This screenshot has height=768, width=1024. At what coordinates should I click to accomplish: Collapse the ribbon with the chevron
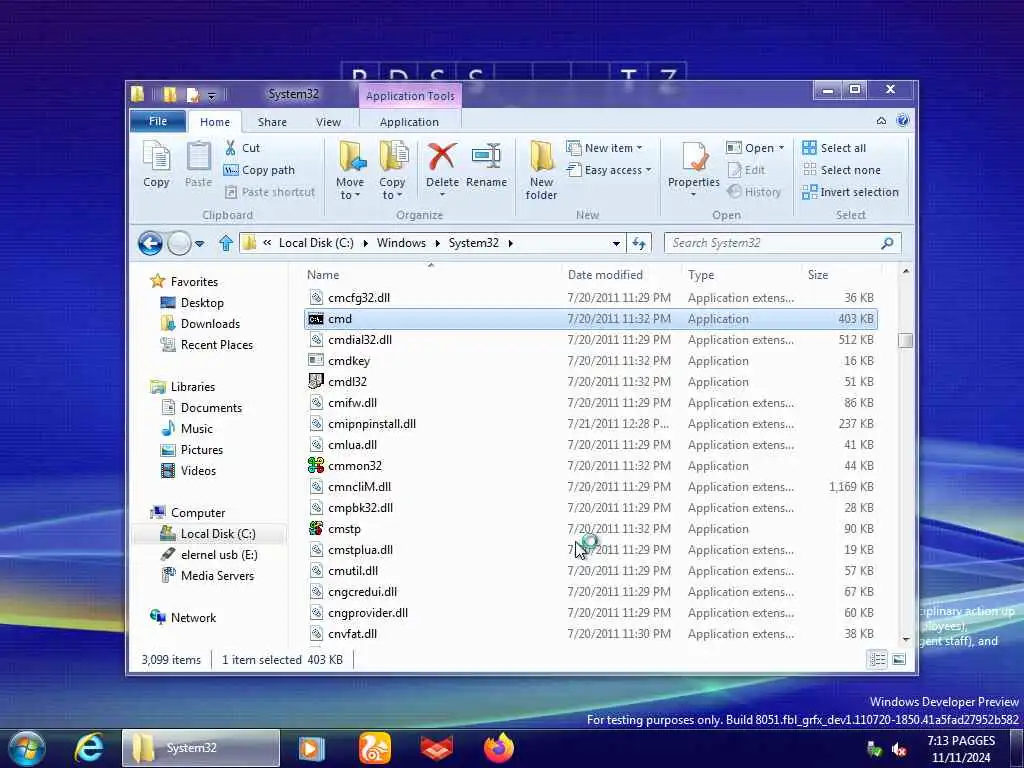click(x=881, y=121)
